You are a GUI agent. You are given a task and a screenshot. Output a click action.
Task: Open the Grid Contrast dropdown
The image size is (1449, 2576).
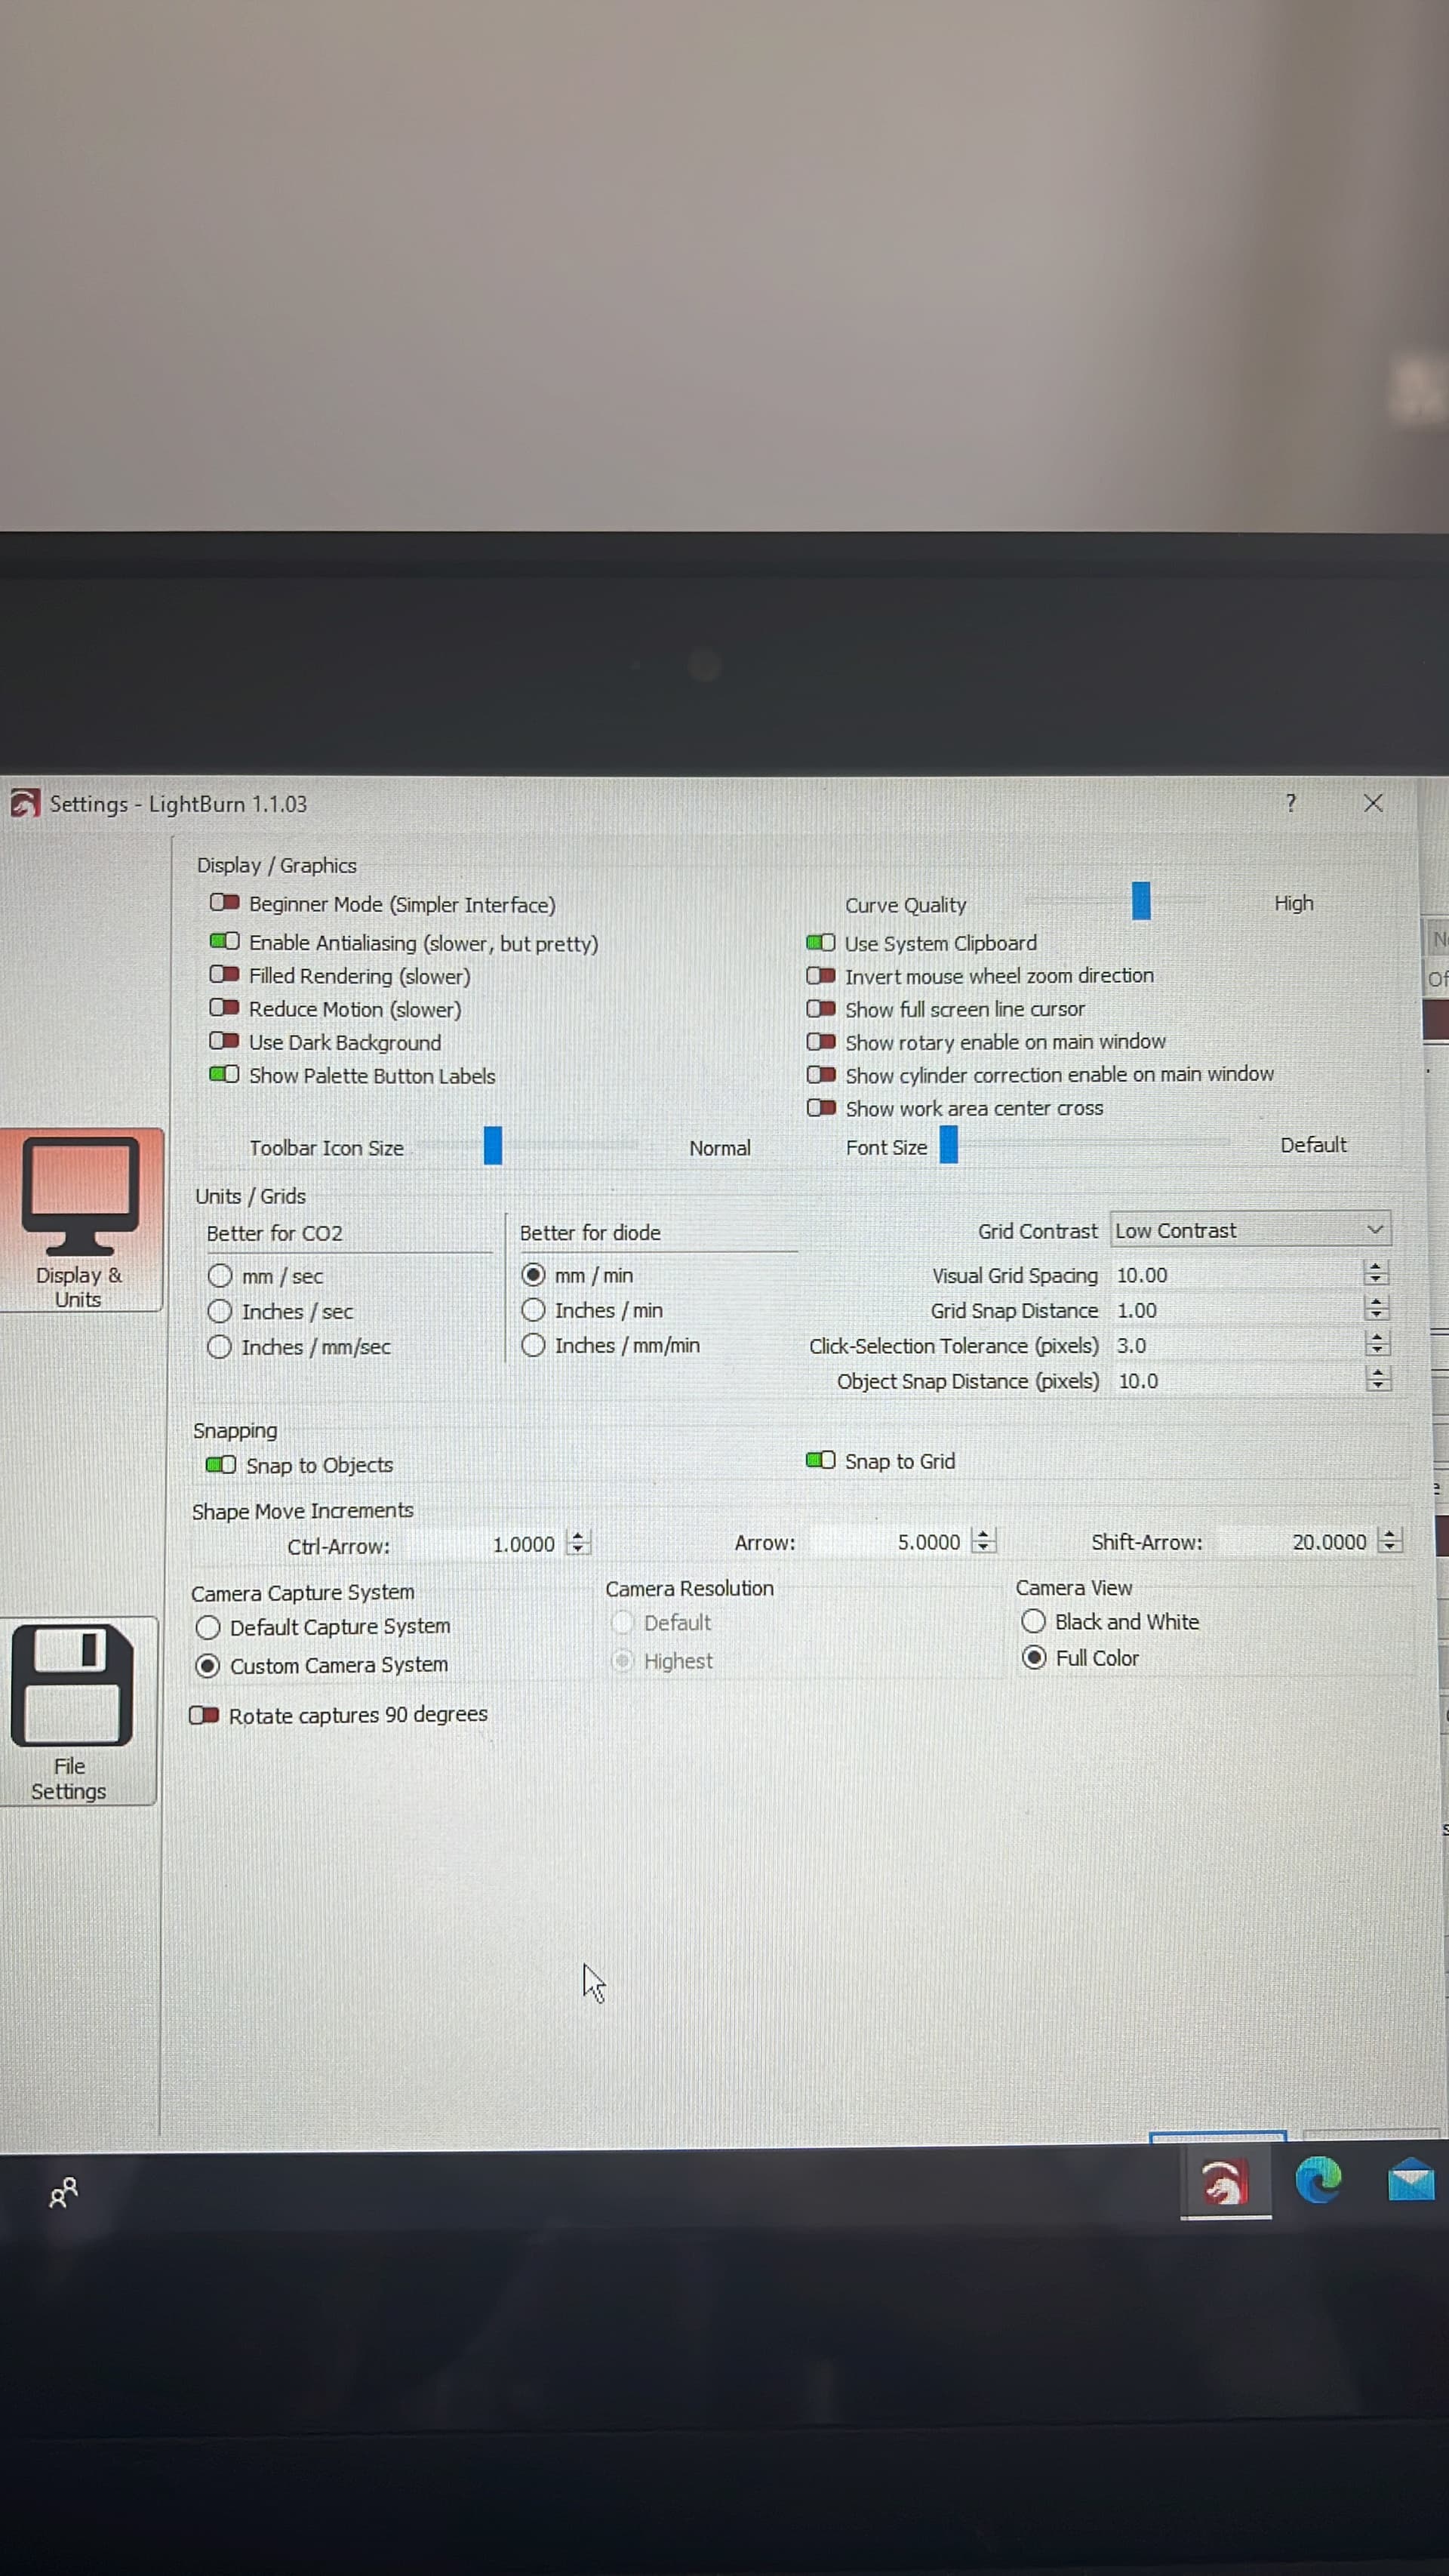1251,1230
